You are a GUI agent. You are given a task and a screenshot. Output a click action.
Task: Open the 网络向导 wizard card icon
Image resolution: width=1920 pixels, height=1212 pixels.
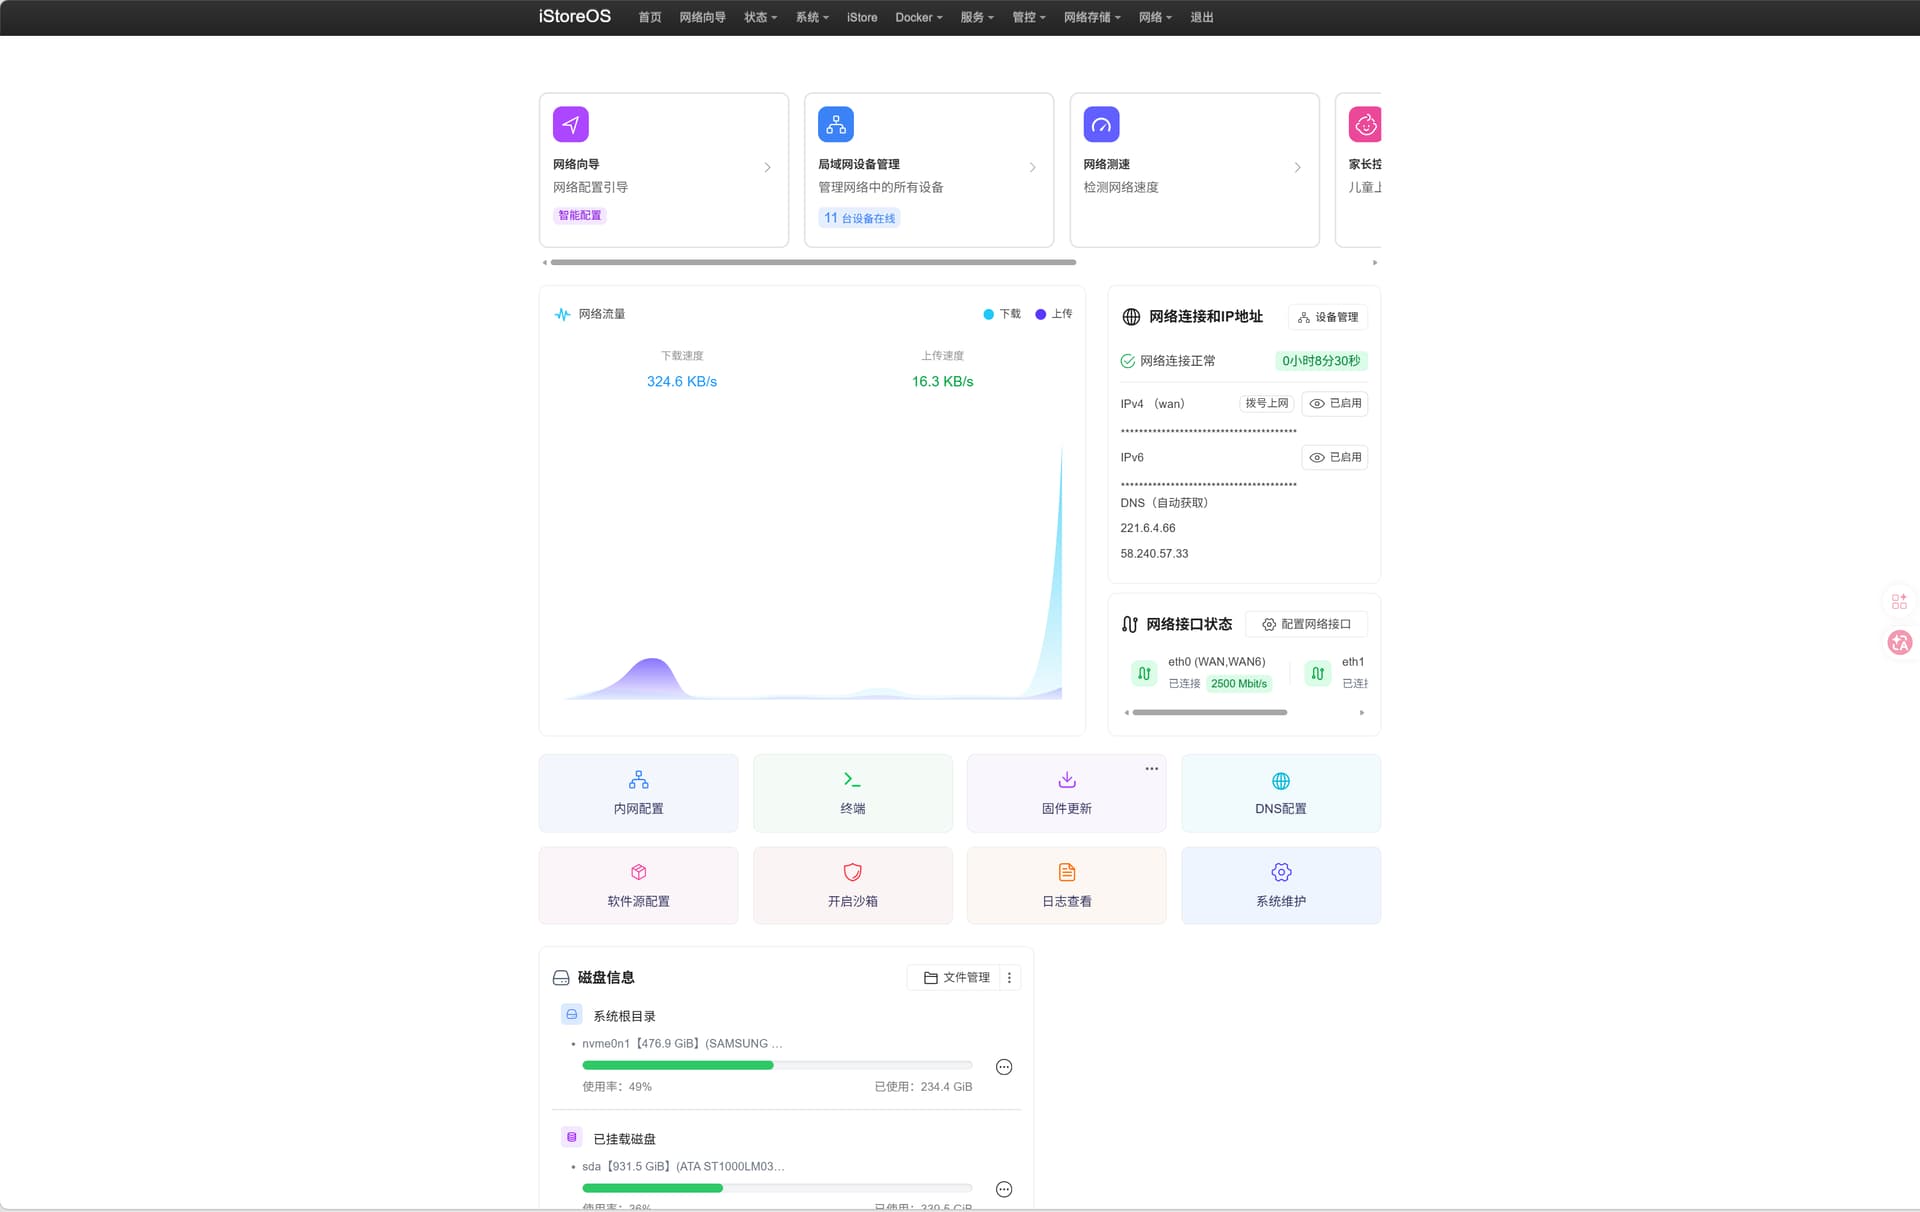pyautogui.click(x=570, y=125)
